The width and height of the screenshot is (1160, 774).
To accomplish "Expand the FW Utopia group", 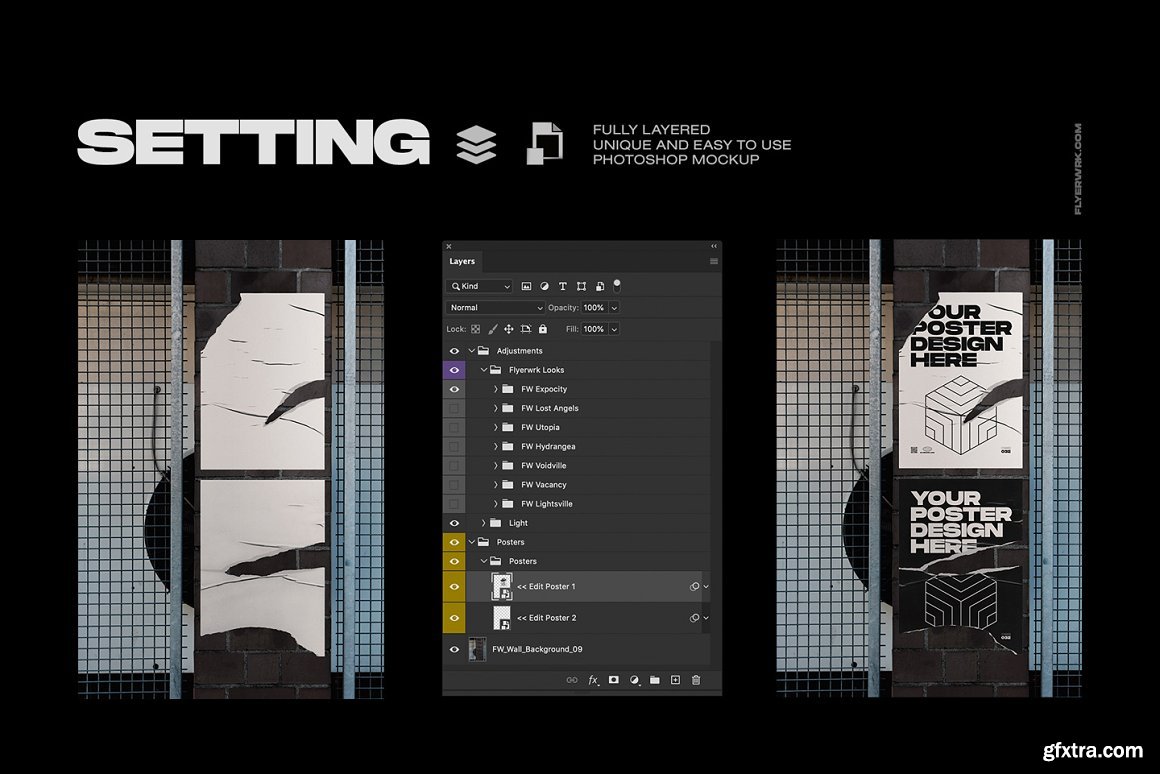I will (x=496, y=427).
